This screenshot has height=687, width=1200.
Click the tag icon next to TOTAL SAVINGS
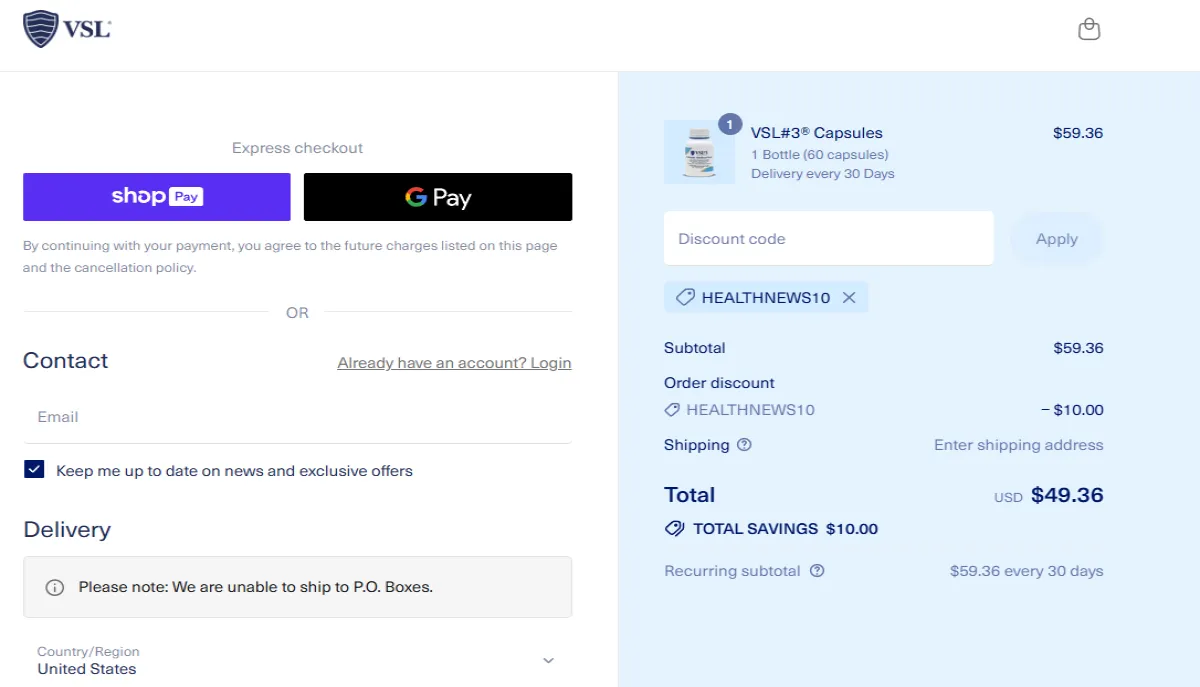tap(673, 528)
